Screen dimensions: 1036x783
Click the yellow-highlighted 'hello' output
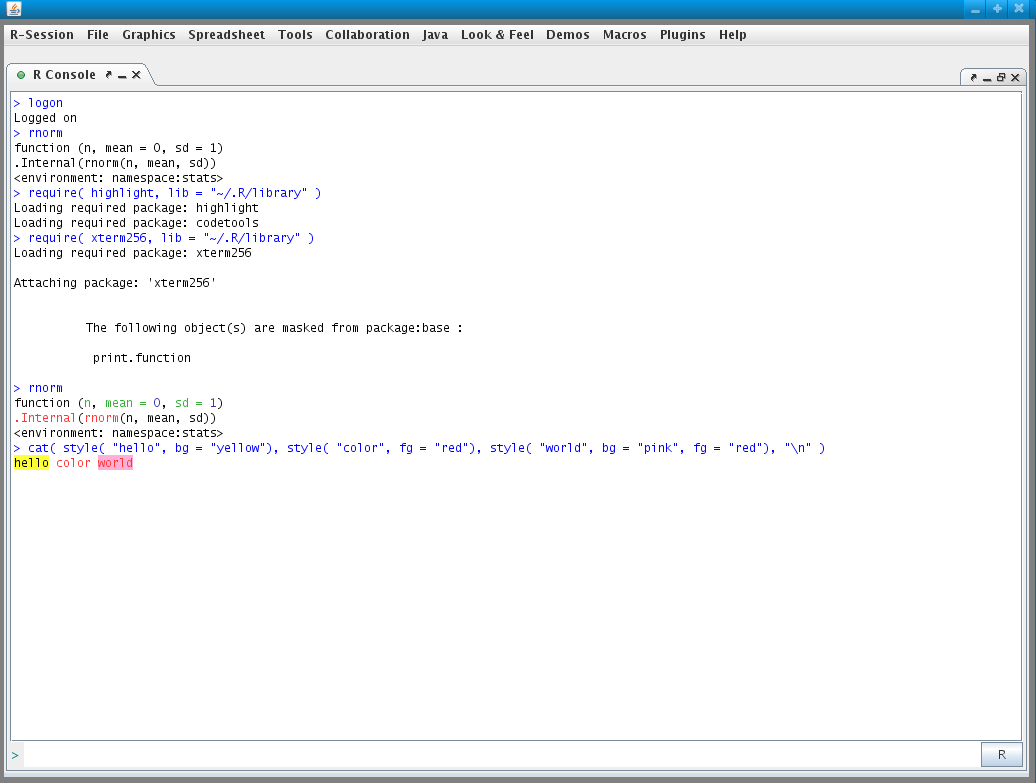tap(31, 463)
